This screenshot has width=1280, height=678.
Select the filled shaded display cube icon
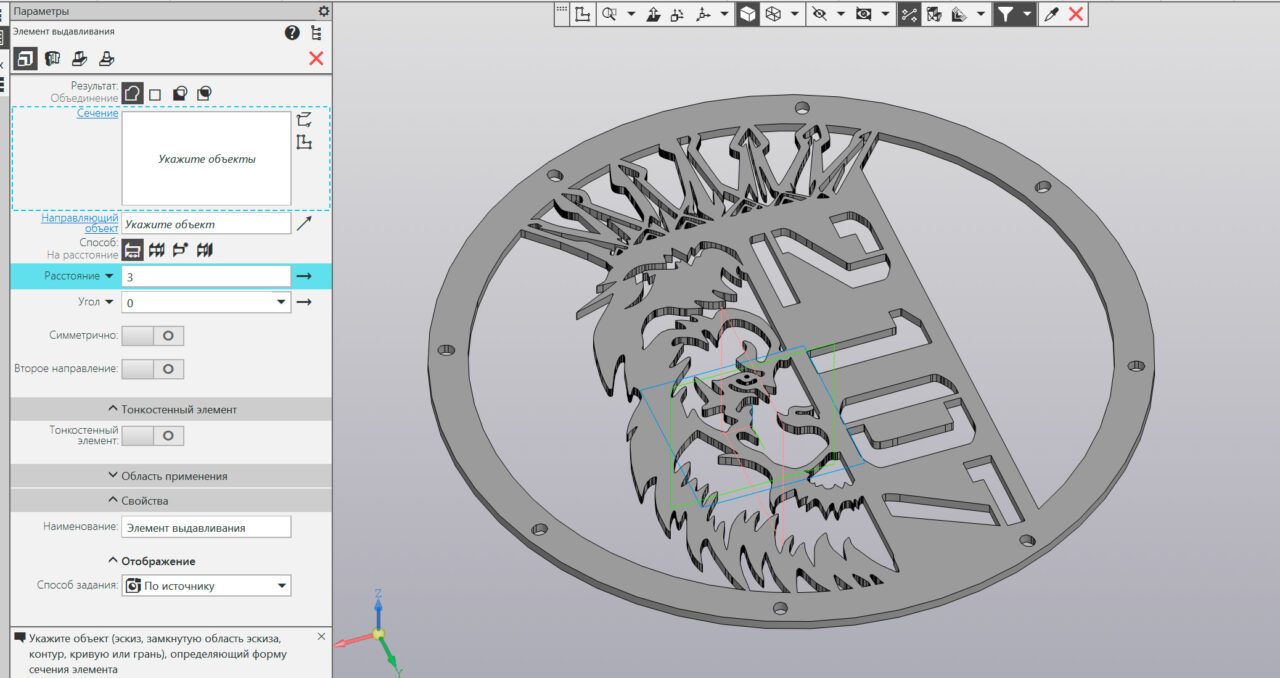tap(747, 14)
